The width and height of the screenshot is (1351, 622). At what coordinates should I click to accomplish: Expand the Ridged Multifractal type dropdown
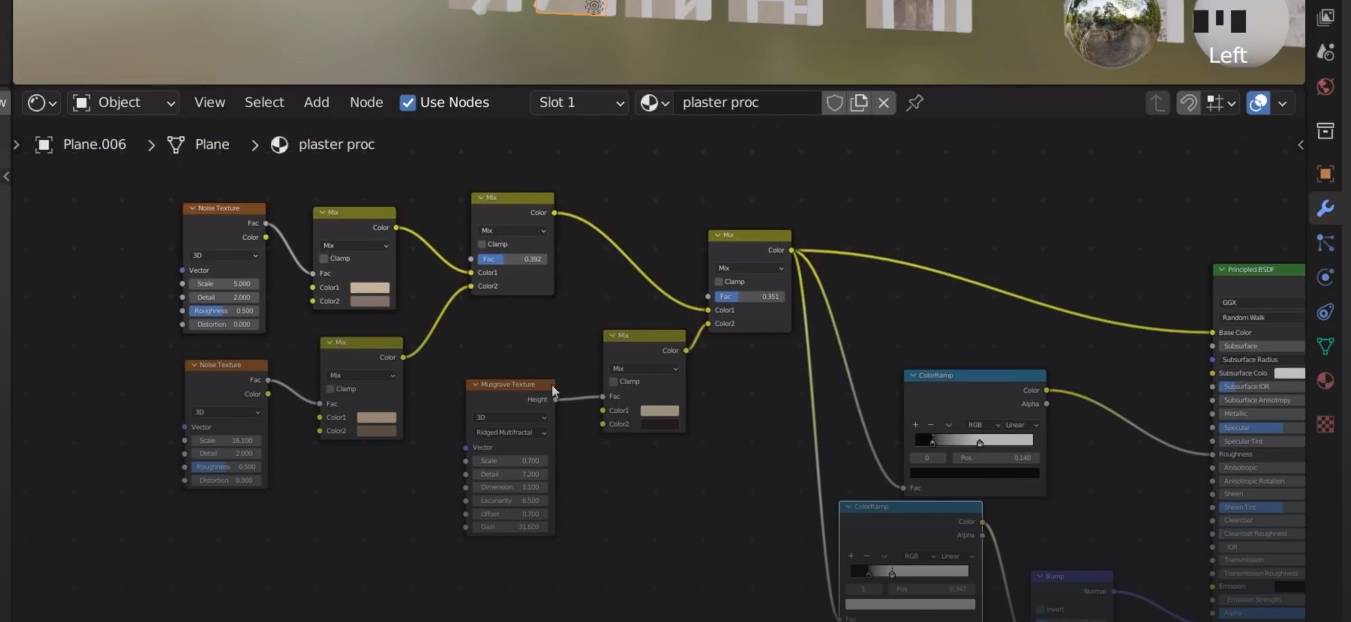[x=510, y=433]
